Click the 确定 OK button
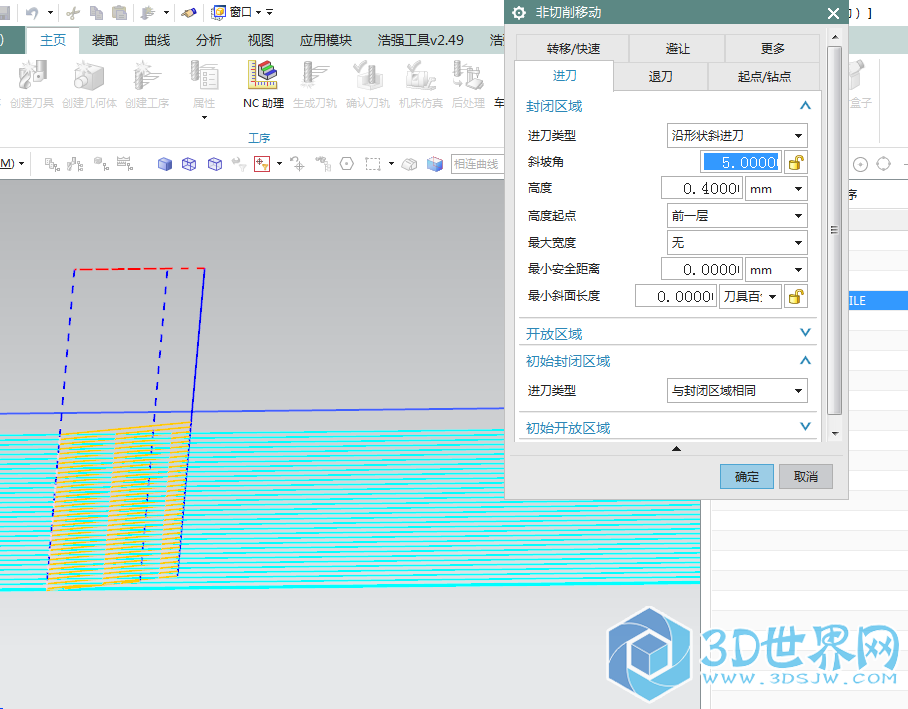The image size is (908, 709). click(x=746, y=476)
